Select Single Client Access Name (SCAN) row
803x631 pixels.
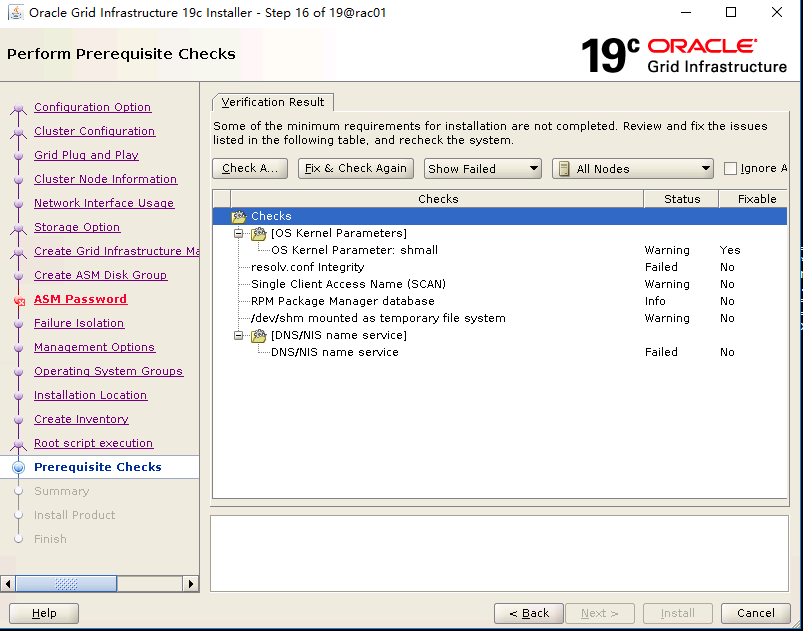click(x=500, y=284)
